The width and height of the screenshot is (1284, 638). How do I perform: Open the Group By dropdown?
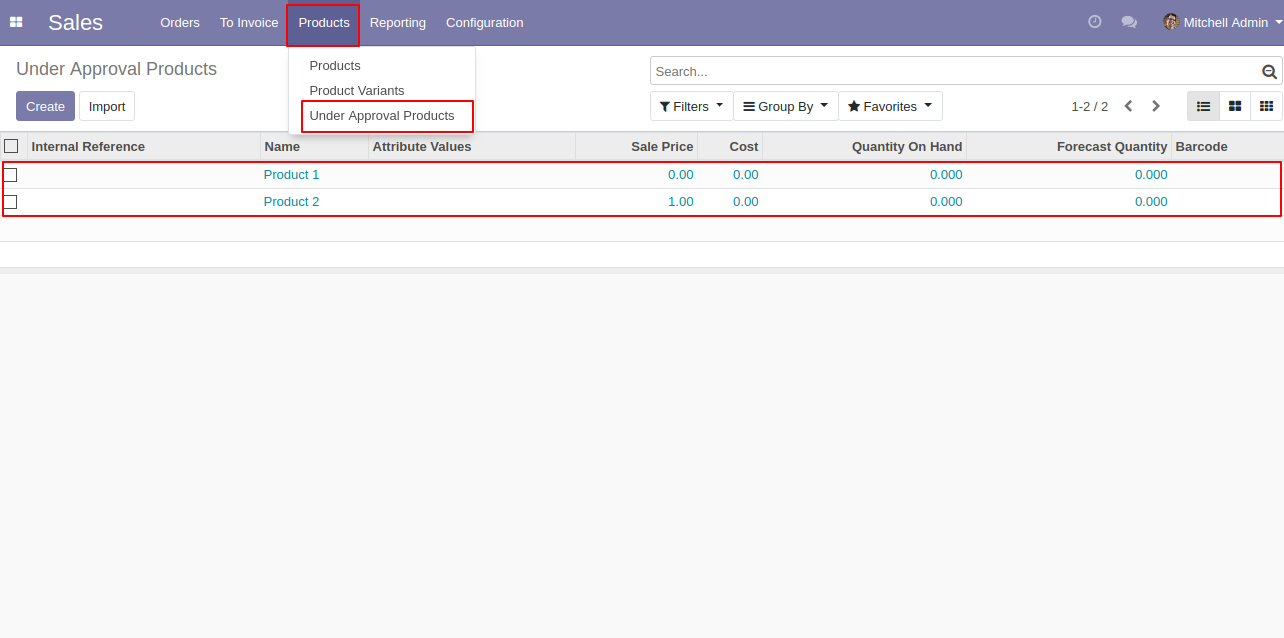[786, 106]
